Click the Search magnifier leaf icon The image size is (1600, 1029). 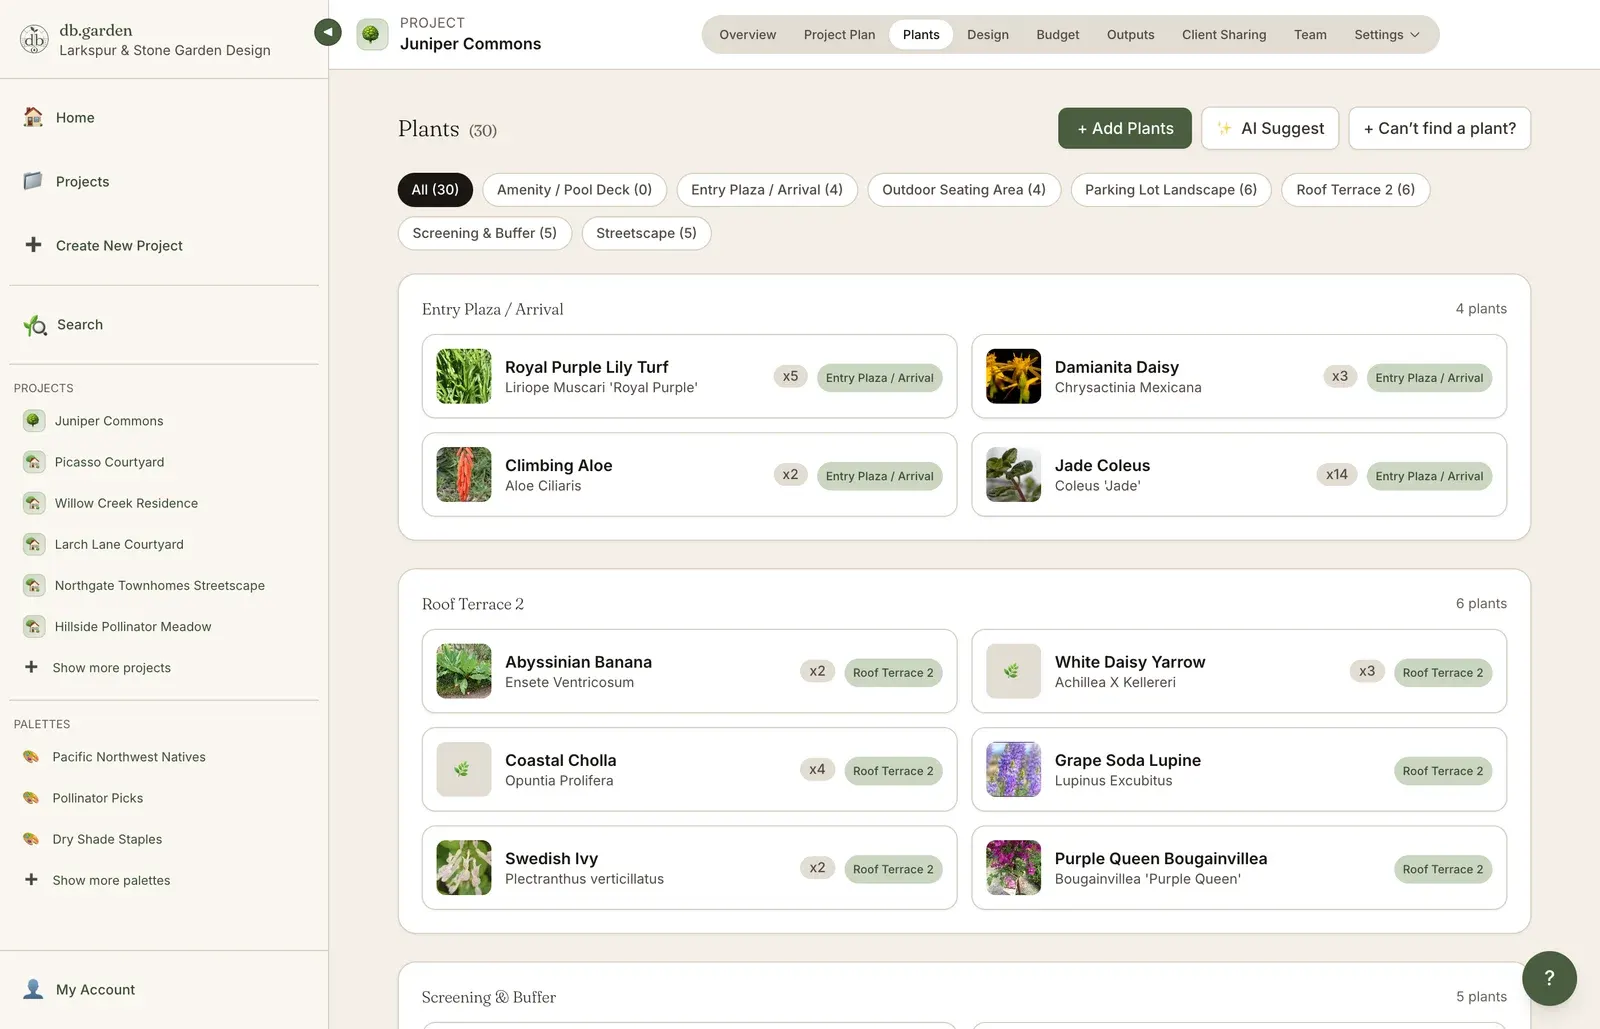point(35,325)
